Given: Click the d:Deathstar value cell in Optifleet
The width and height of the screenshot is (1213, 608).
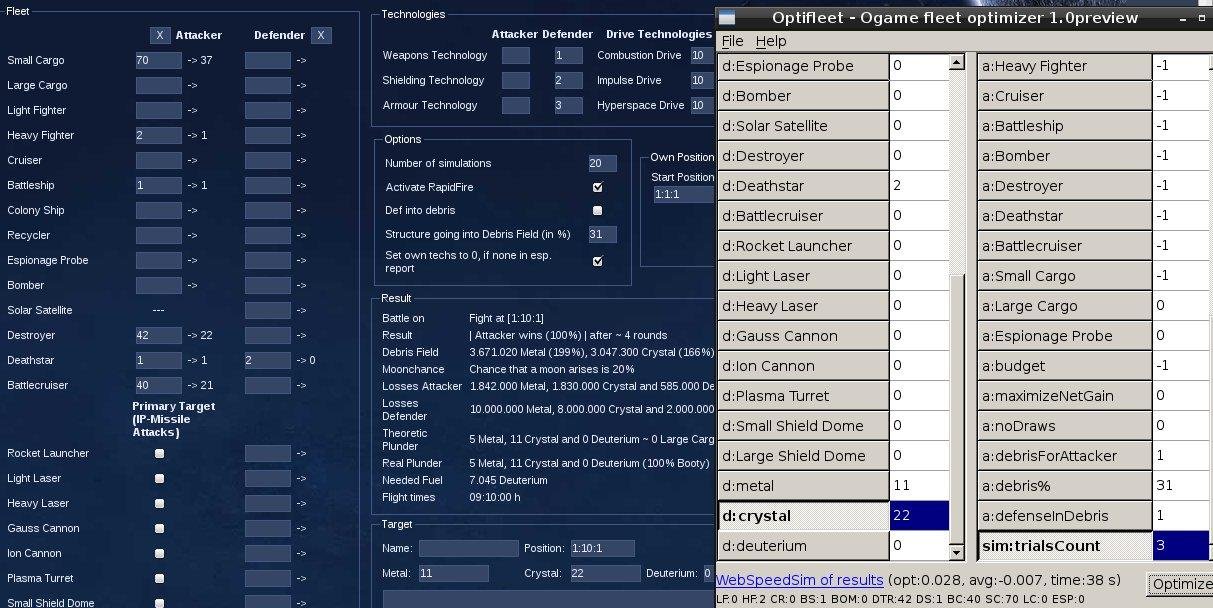Looking at the screenshot, I should (x=919, y=186).
